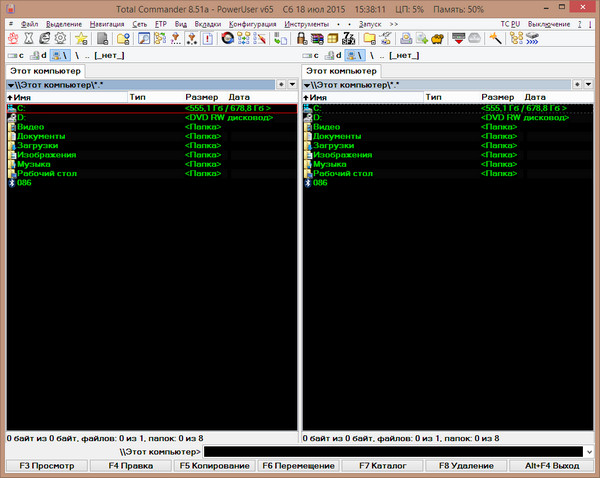This screenshot has height=478, width=600.
Task: Switch to right panel 'Этот компьютер' tab
Action: pyautogui.click(x=341, y=71)
